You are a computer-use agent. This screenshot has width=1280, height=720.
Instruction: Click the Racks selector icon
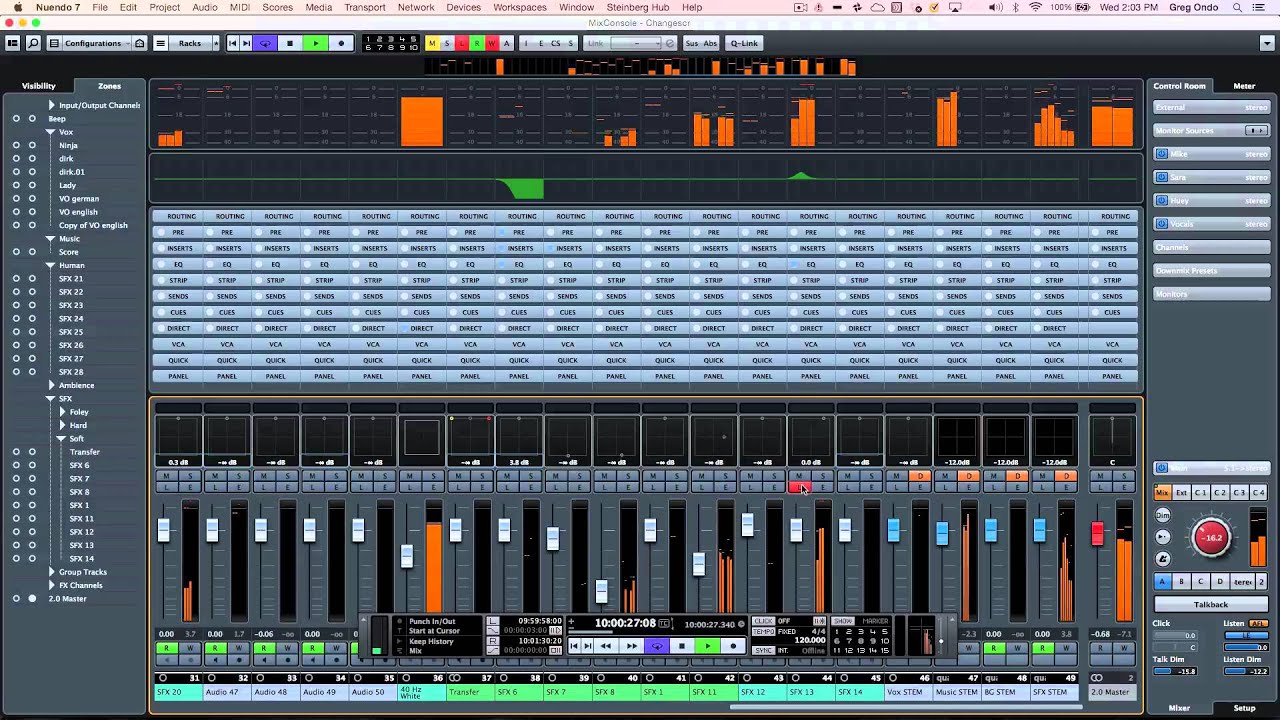161,43
